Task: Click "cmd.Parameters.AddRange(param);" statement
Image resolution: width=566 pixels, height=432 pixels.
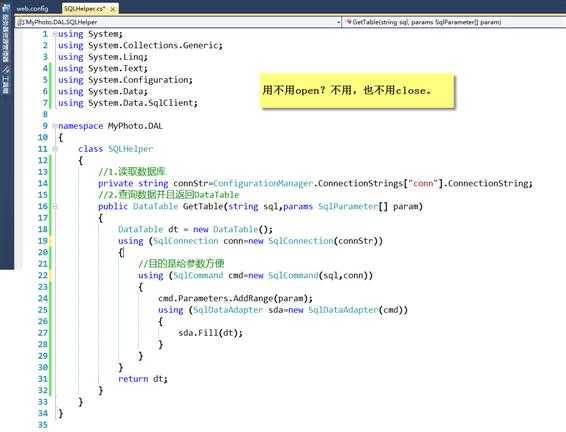Action: [235, 298]
